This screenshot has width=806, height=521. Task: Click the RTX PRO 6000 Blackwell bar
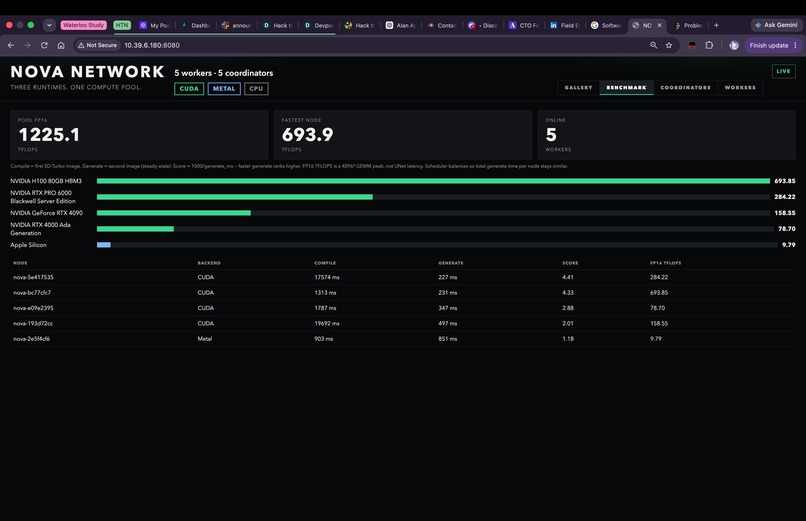(234, 197)
